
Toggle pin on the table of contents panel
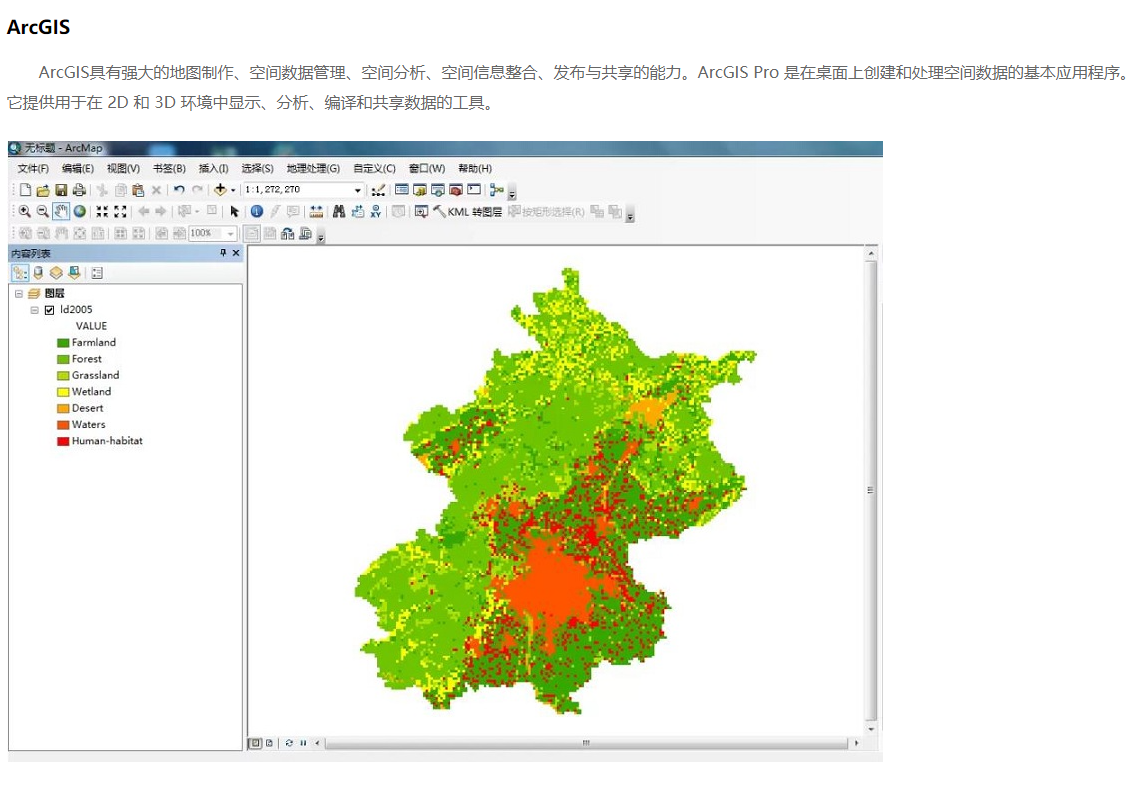[223, 254]
